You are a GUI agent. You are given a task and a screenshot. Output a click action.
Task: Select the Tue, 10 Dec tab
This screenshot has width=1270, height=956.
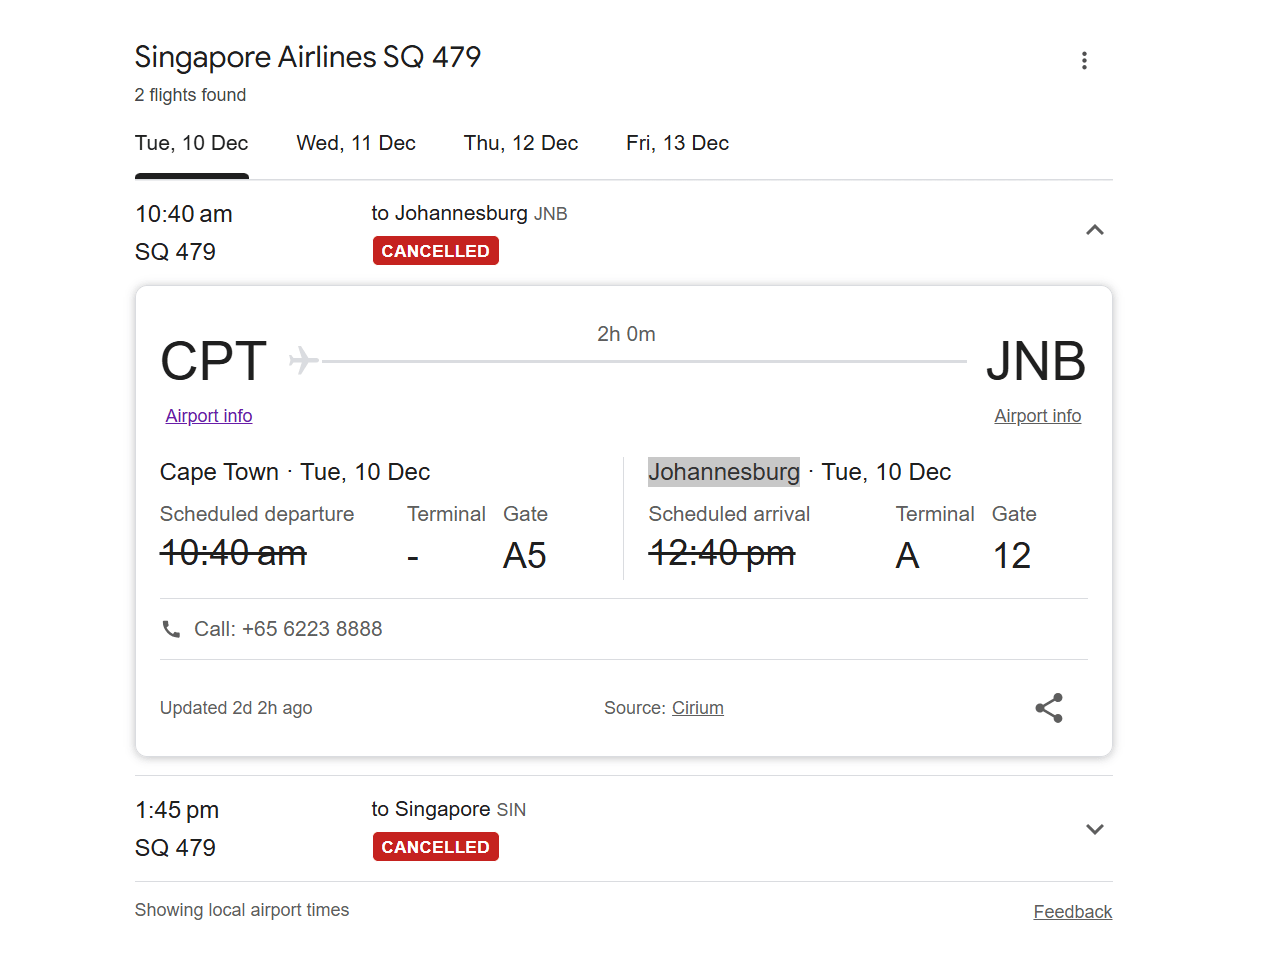click(192, 143)
